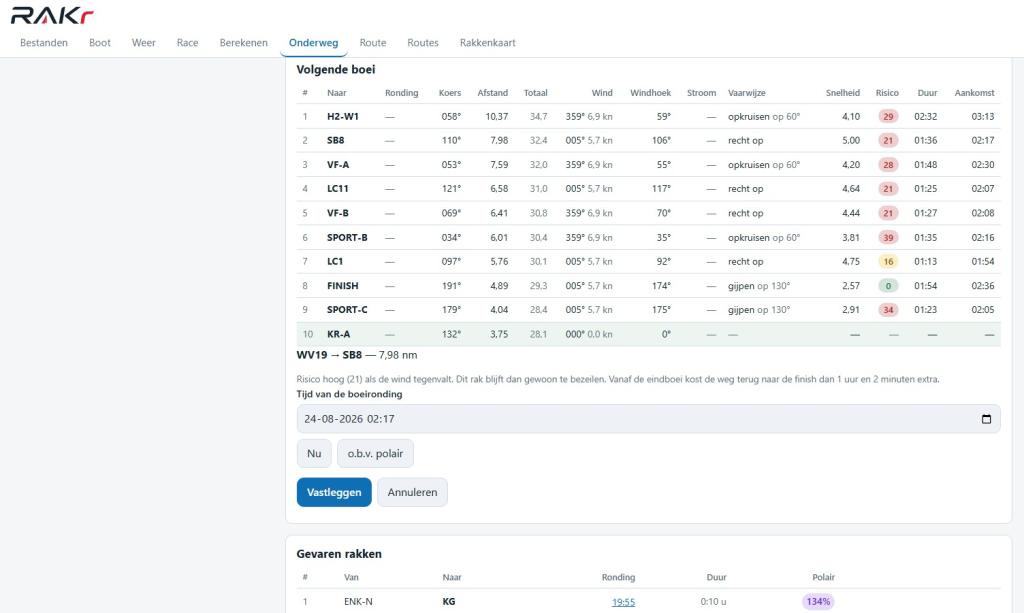Switch to the Rakkenkaart tab
Viewport: 1024px width, 613px height.
pyautogui.click(x=487, y=43)
